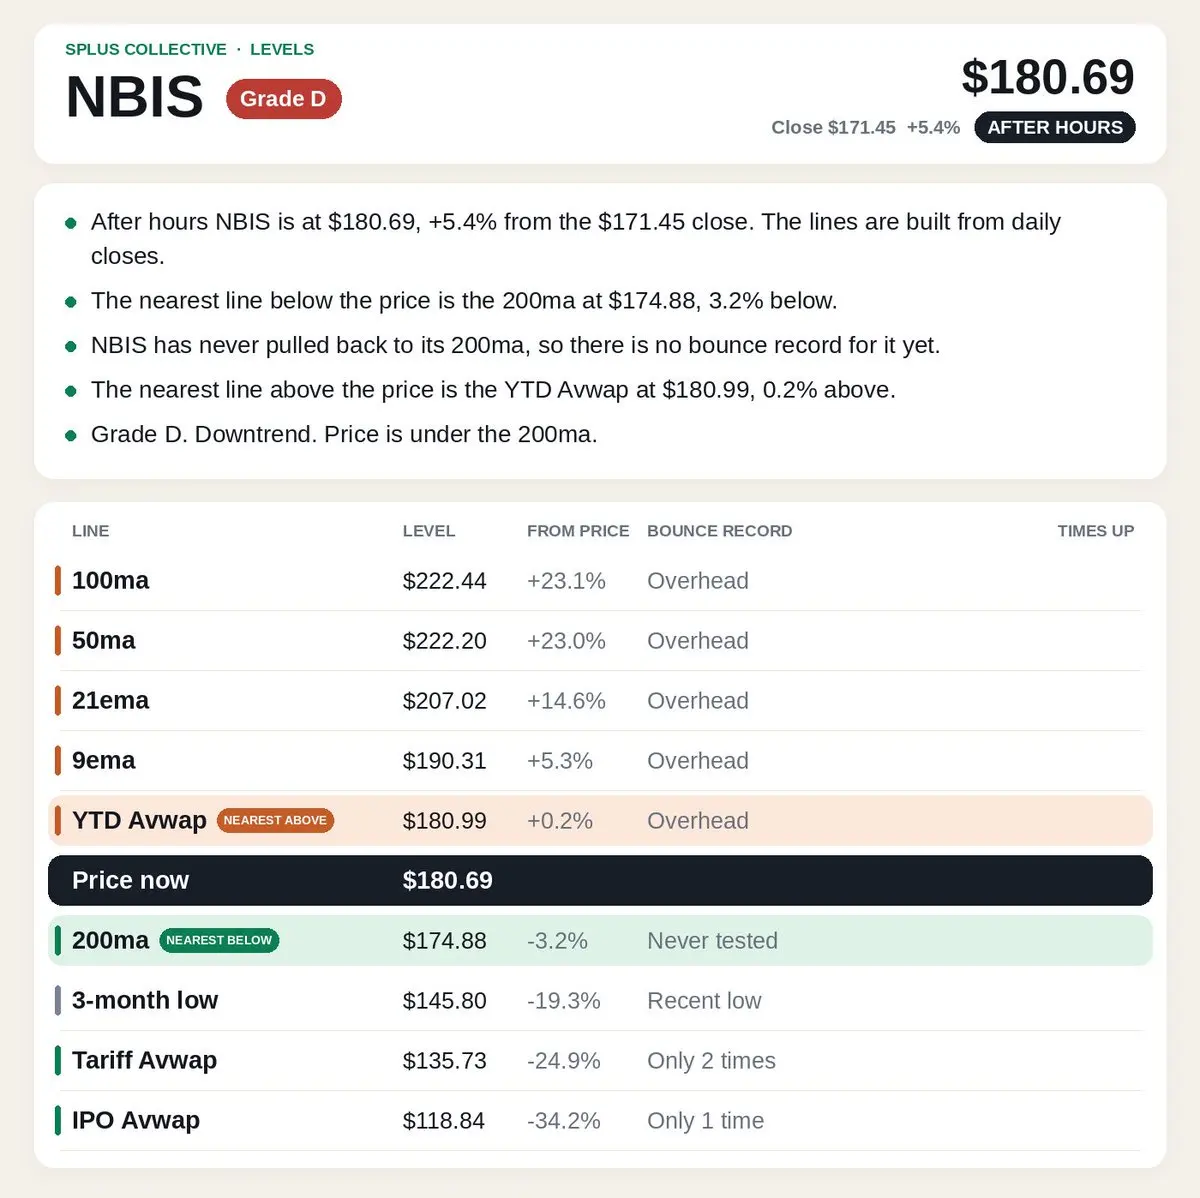This screenshot has width=1200, height=1198.
Task: Open the SPLUS COLLECTIVE header link
Action: [x=146, y=49]
